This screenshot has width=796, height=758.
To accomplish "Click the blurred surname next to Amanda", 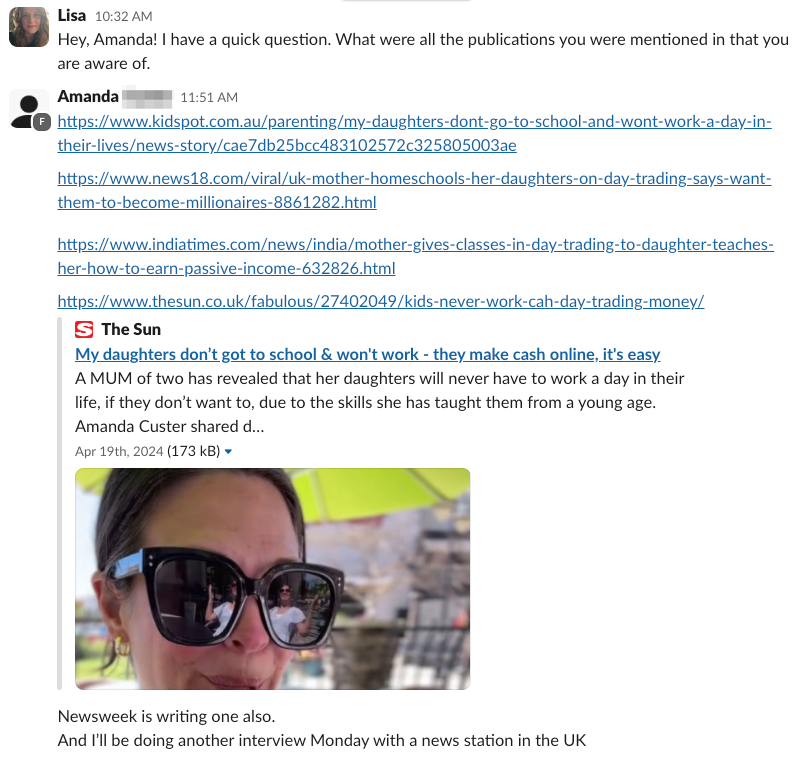I will click(148, 97).
